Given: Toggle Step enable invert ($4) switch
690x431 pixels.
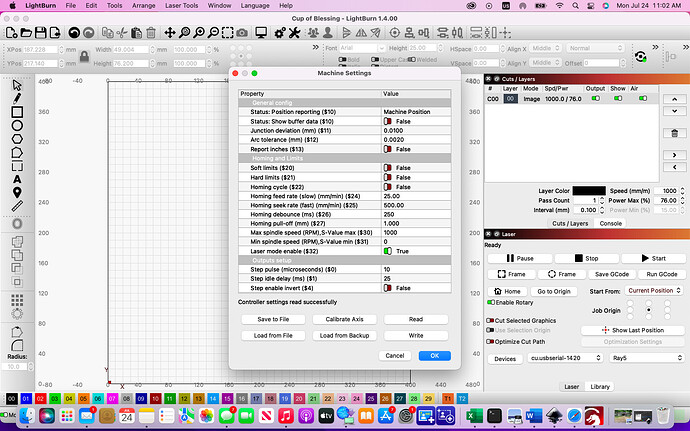Looking at the screenshot, I should 388,288.
